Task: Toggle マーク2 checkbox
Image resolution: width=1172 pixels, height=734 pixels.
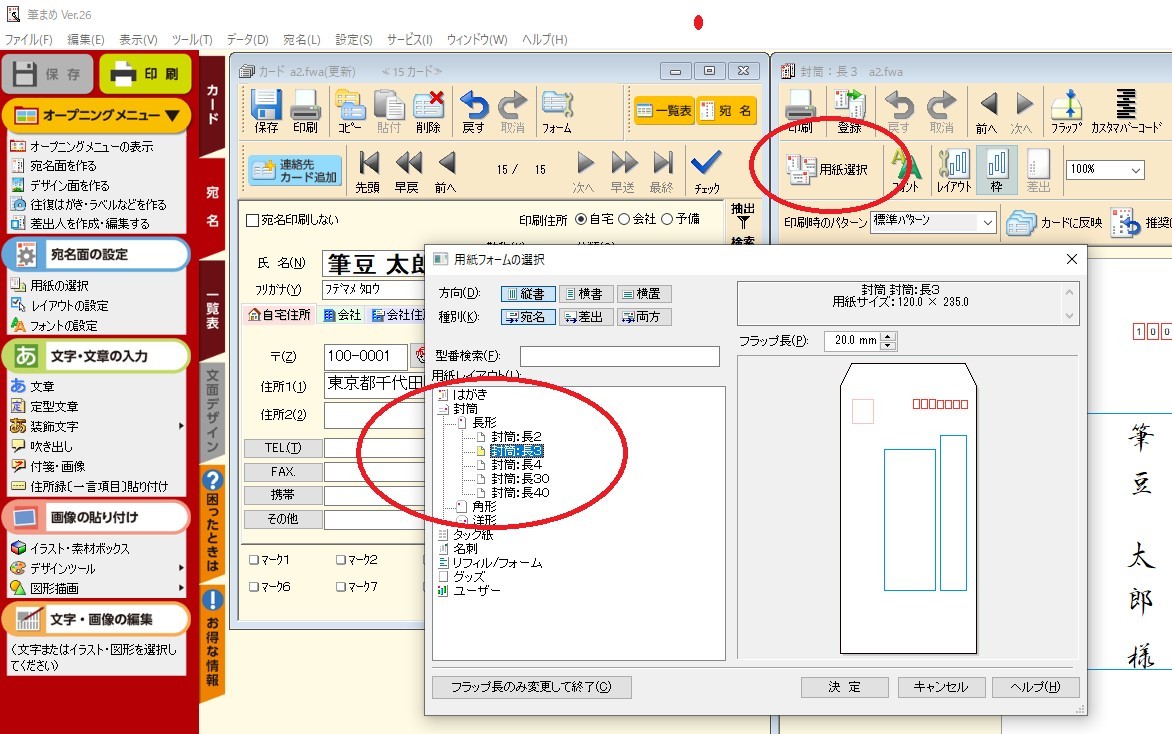Action: pos(341,560)
